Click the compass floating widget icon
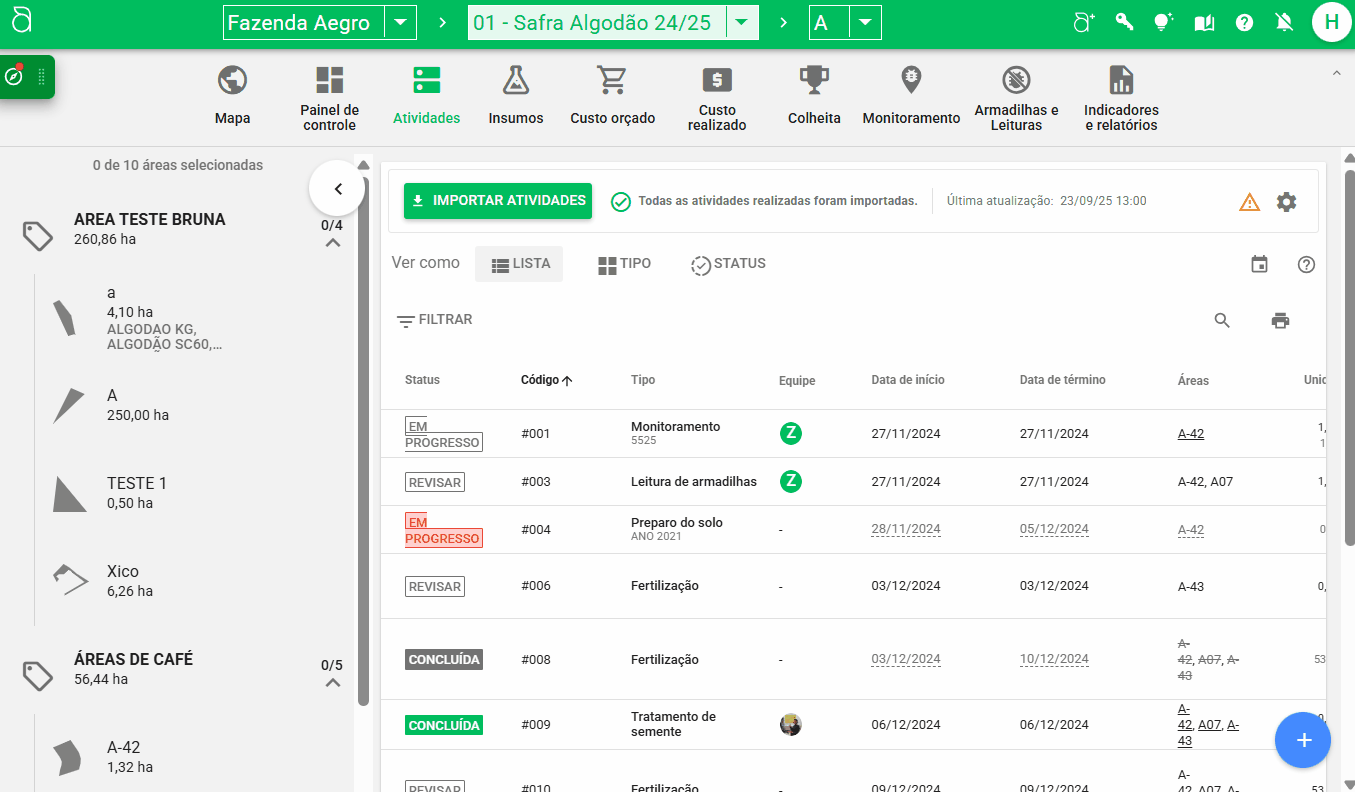 [x=14, y=77]
